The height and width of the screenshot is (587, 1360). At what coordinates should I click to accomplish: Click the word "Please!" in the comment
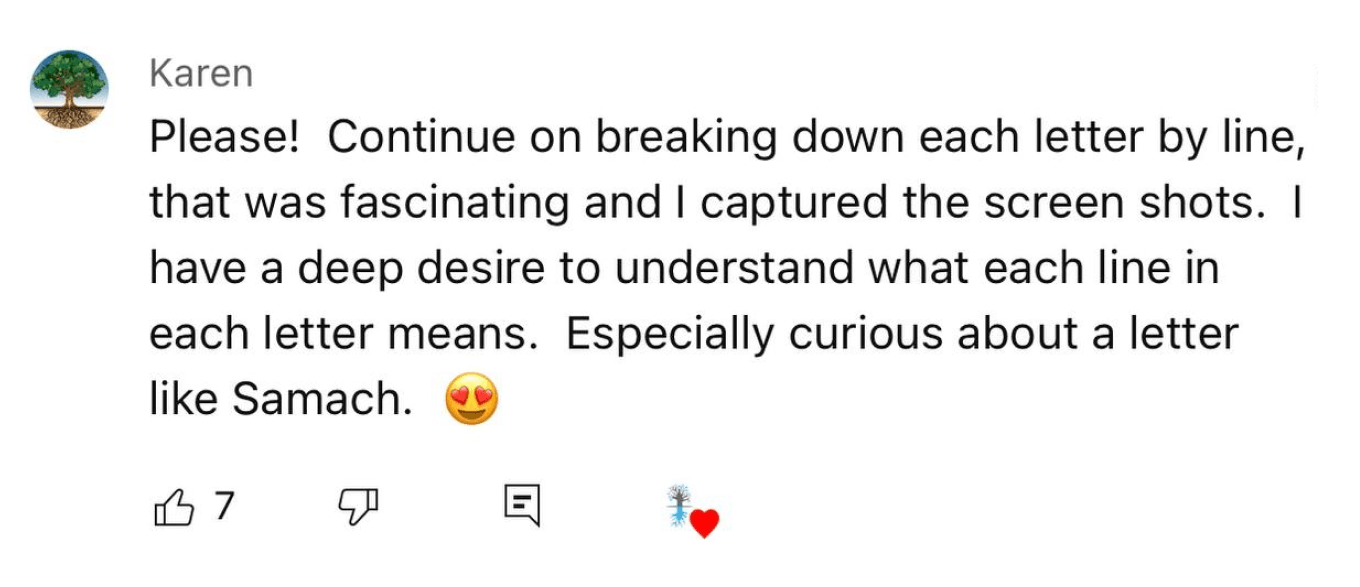pyautogui.click(x=224, y=138)
